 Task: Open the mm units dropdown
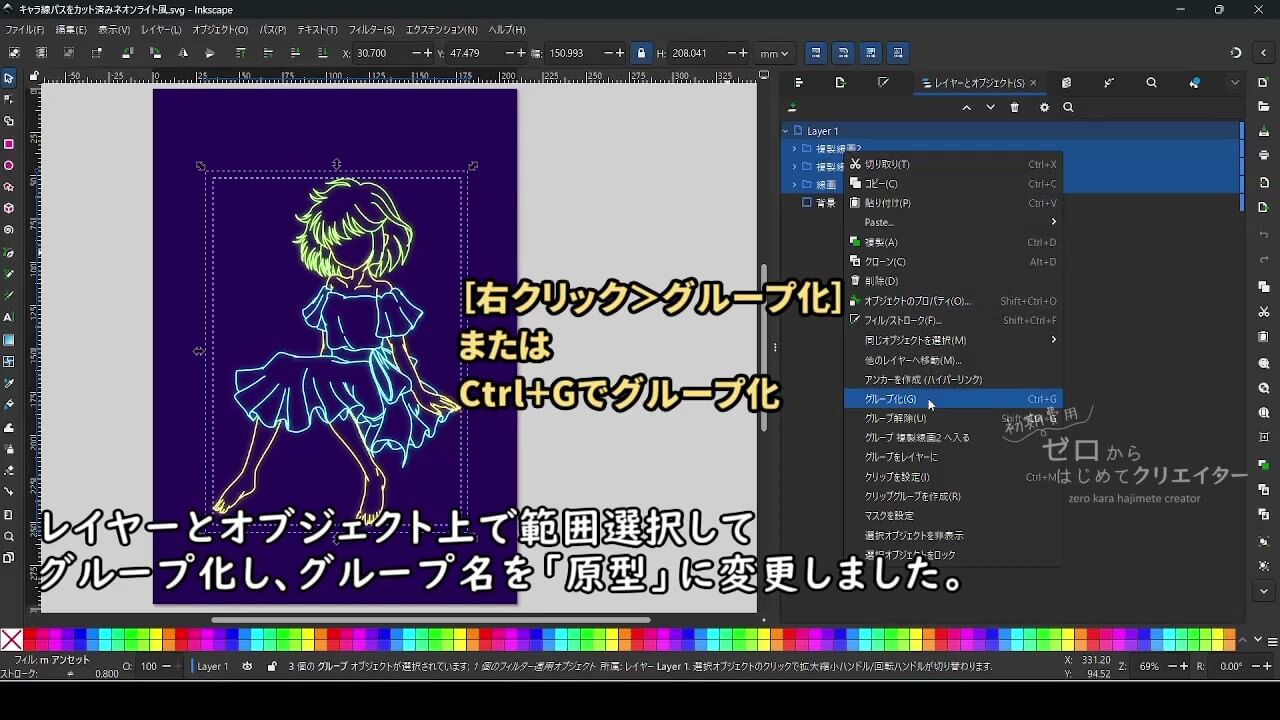774,53
